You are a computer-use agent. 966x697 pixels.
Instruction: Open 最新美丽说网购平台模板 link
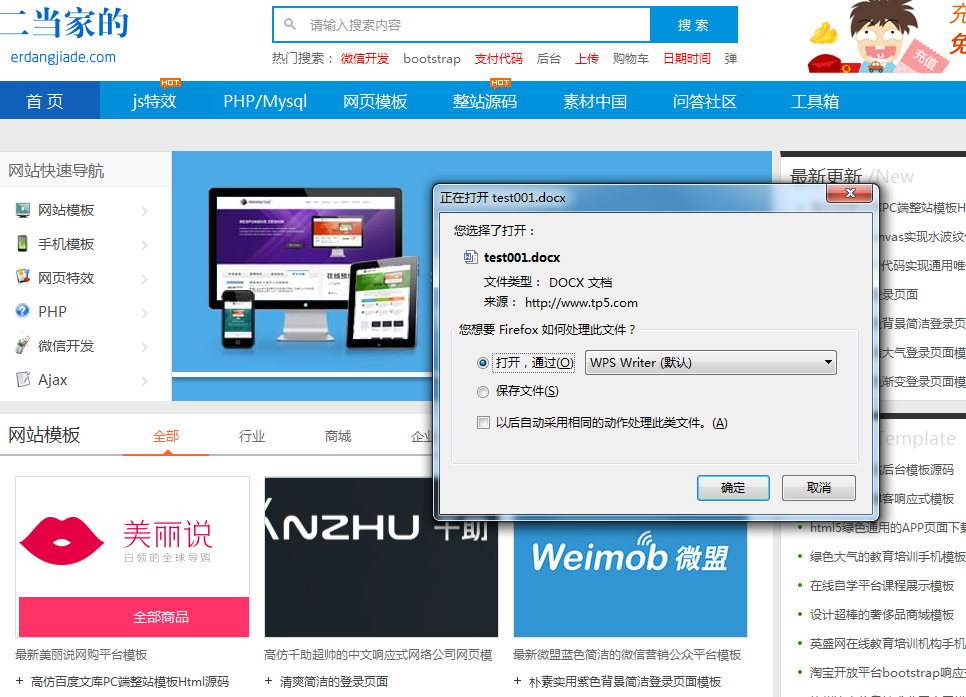pyautogui.click(x=81, y=654)
